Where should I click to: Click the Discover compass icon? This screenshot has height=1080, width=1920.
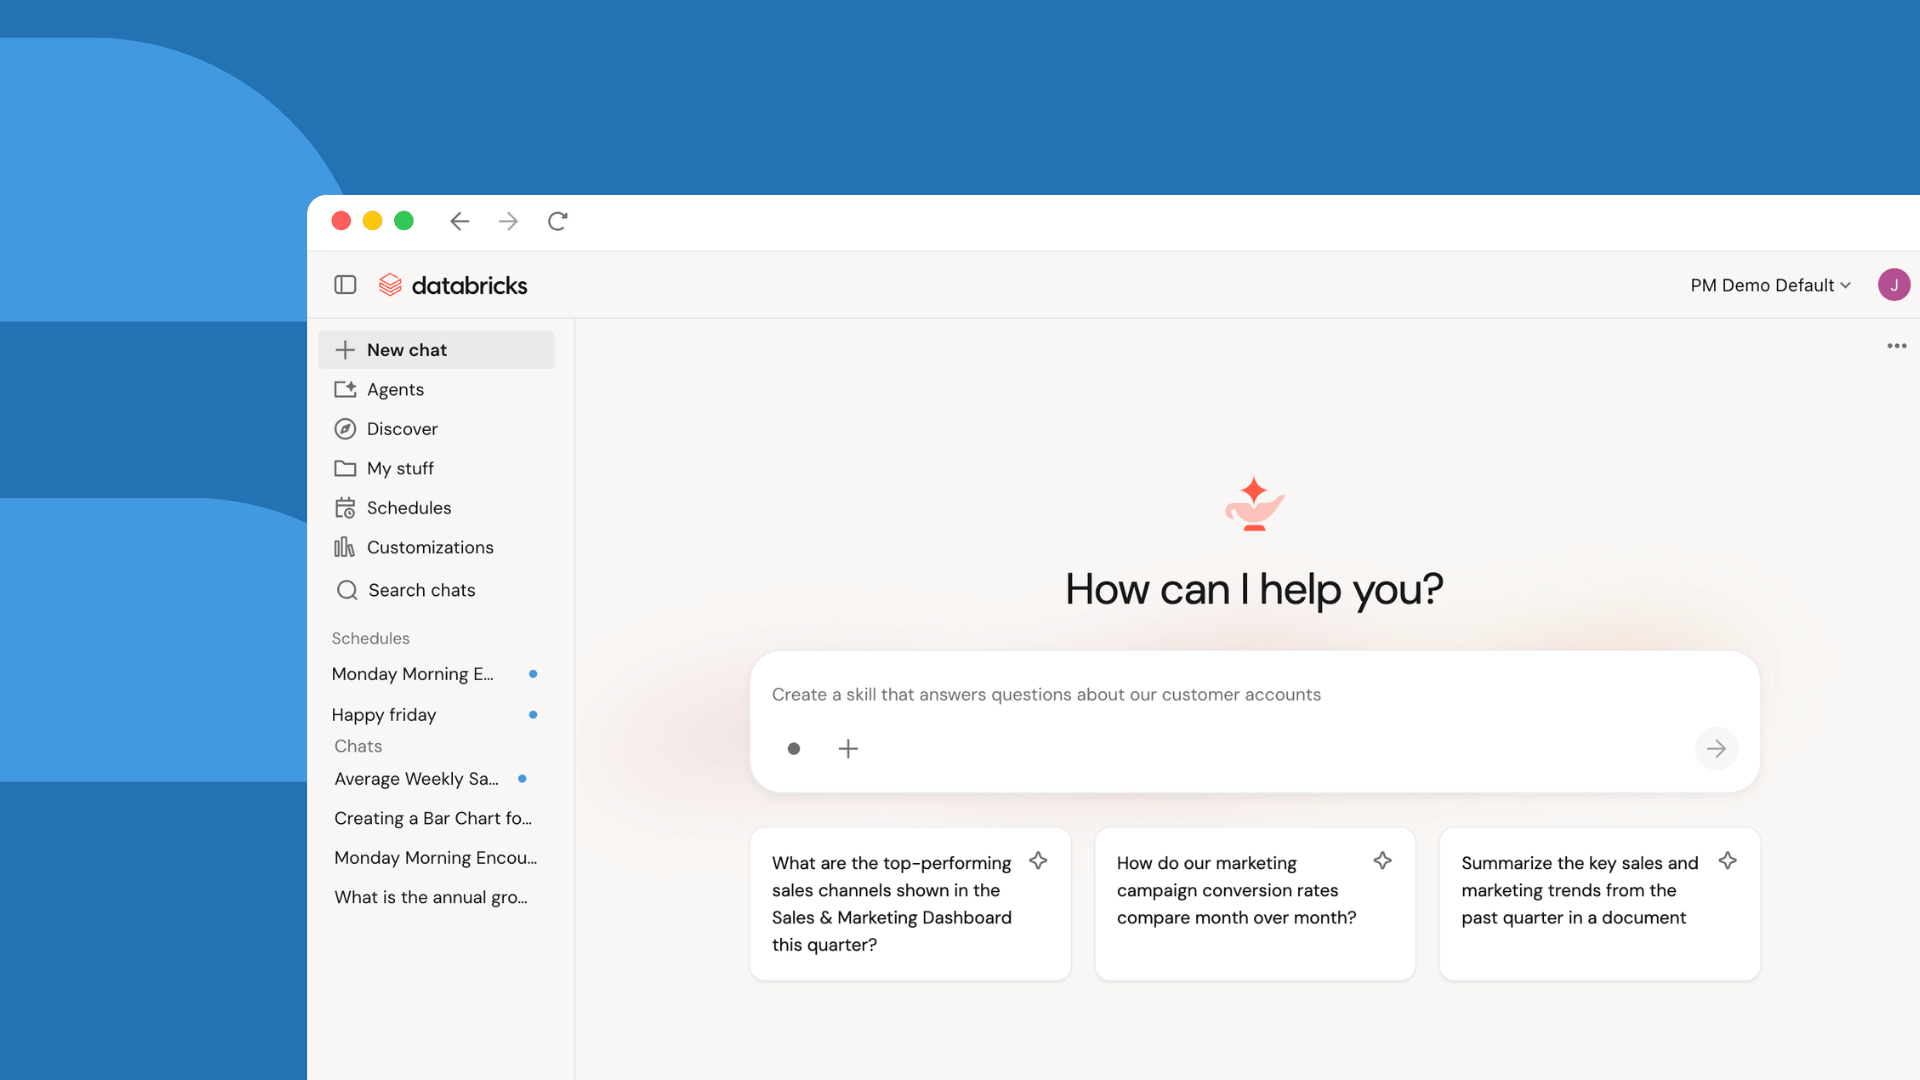click(x=345, y=429)
